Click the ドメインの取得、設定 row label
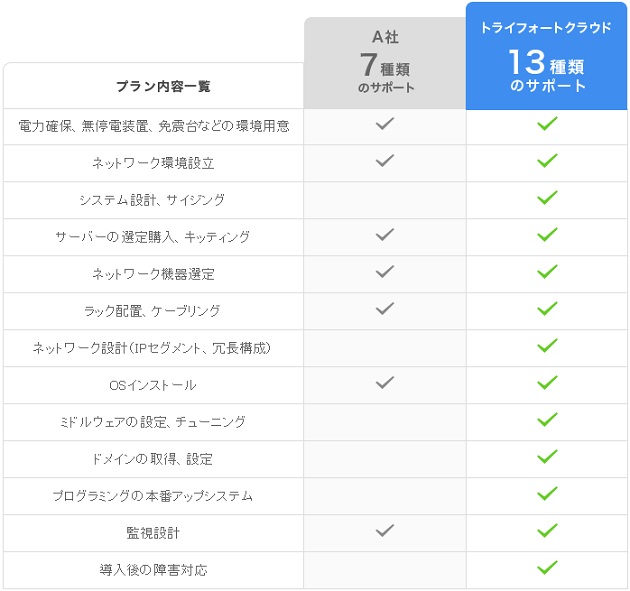Viewport: 630px width, 591px height. (x=153, y=459)
